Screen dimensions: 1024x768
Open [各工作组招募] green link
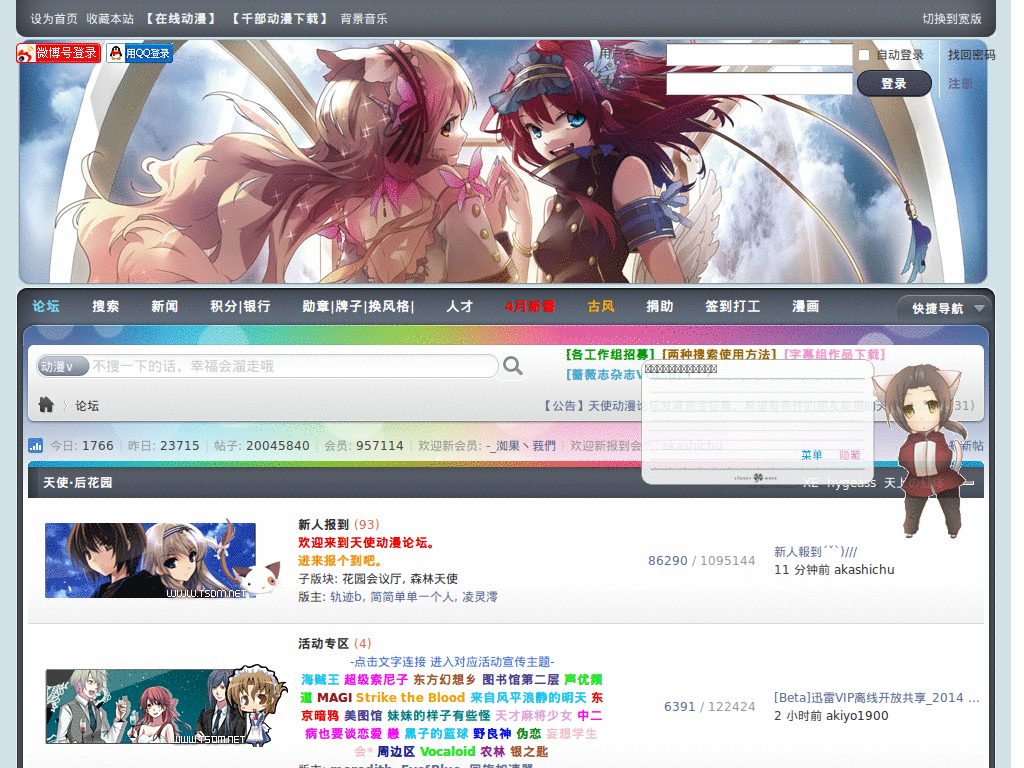tap(610, 355)
